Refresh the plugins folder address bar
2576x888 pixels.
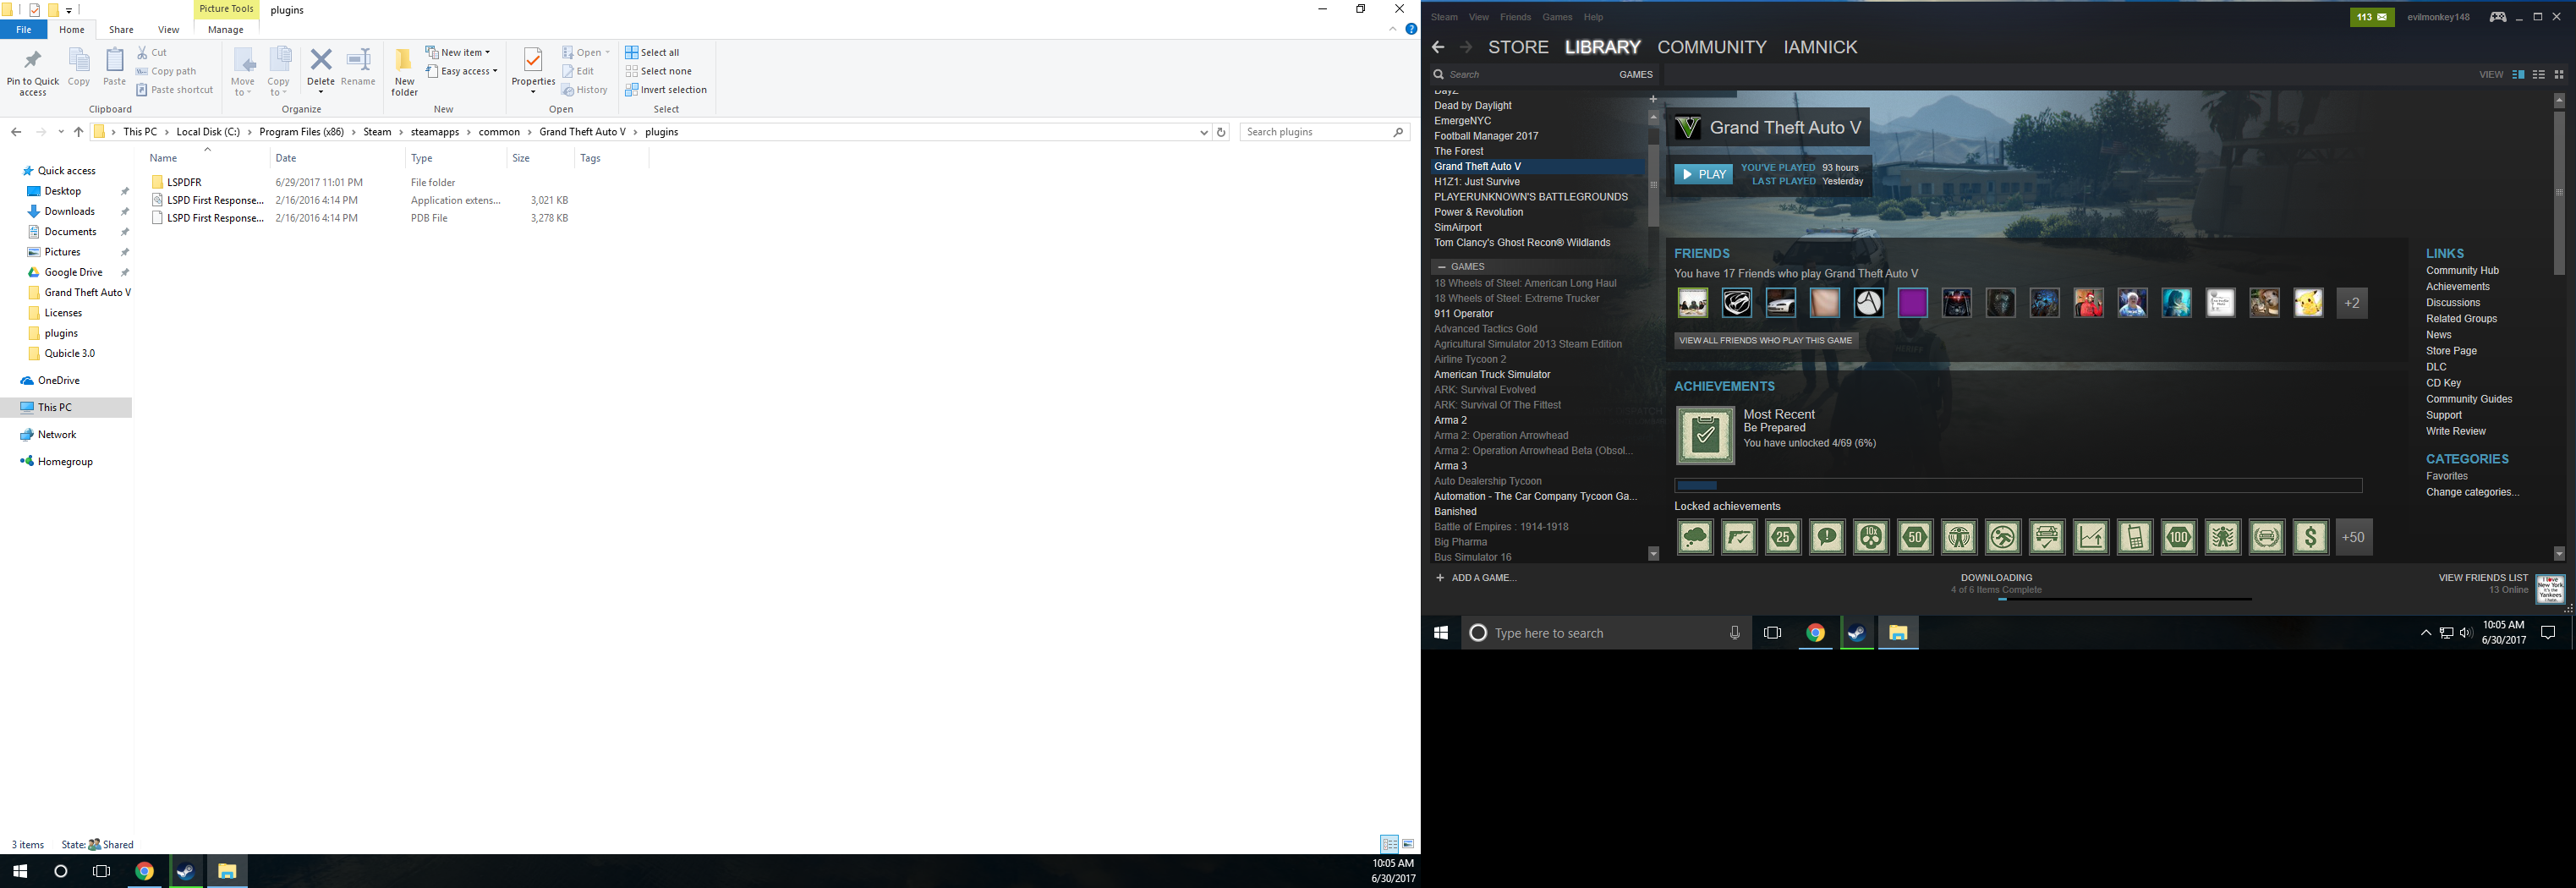[1221, 132]
